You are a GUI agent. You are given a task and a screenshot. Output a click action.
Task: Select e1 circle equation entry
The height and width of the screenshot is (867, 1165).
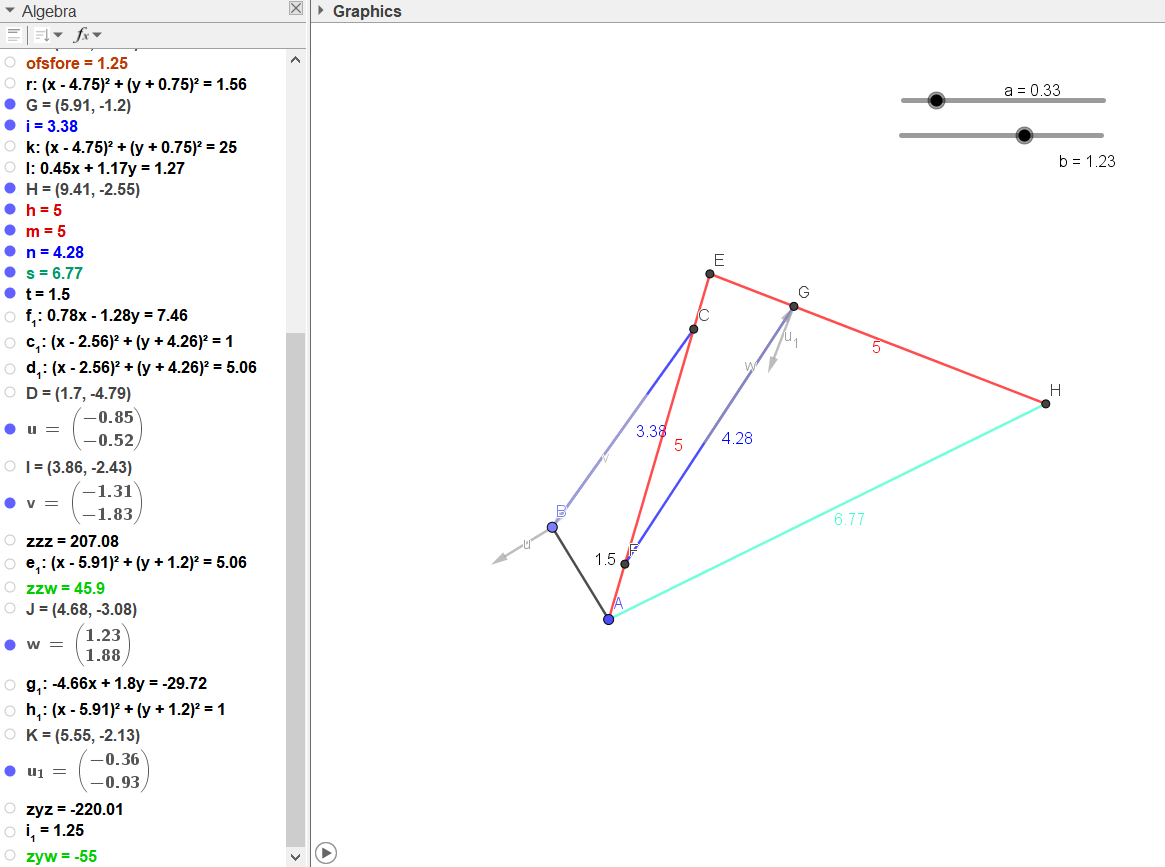tap(136, 562)
